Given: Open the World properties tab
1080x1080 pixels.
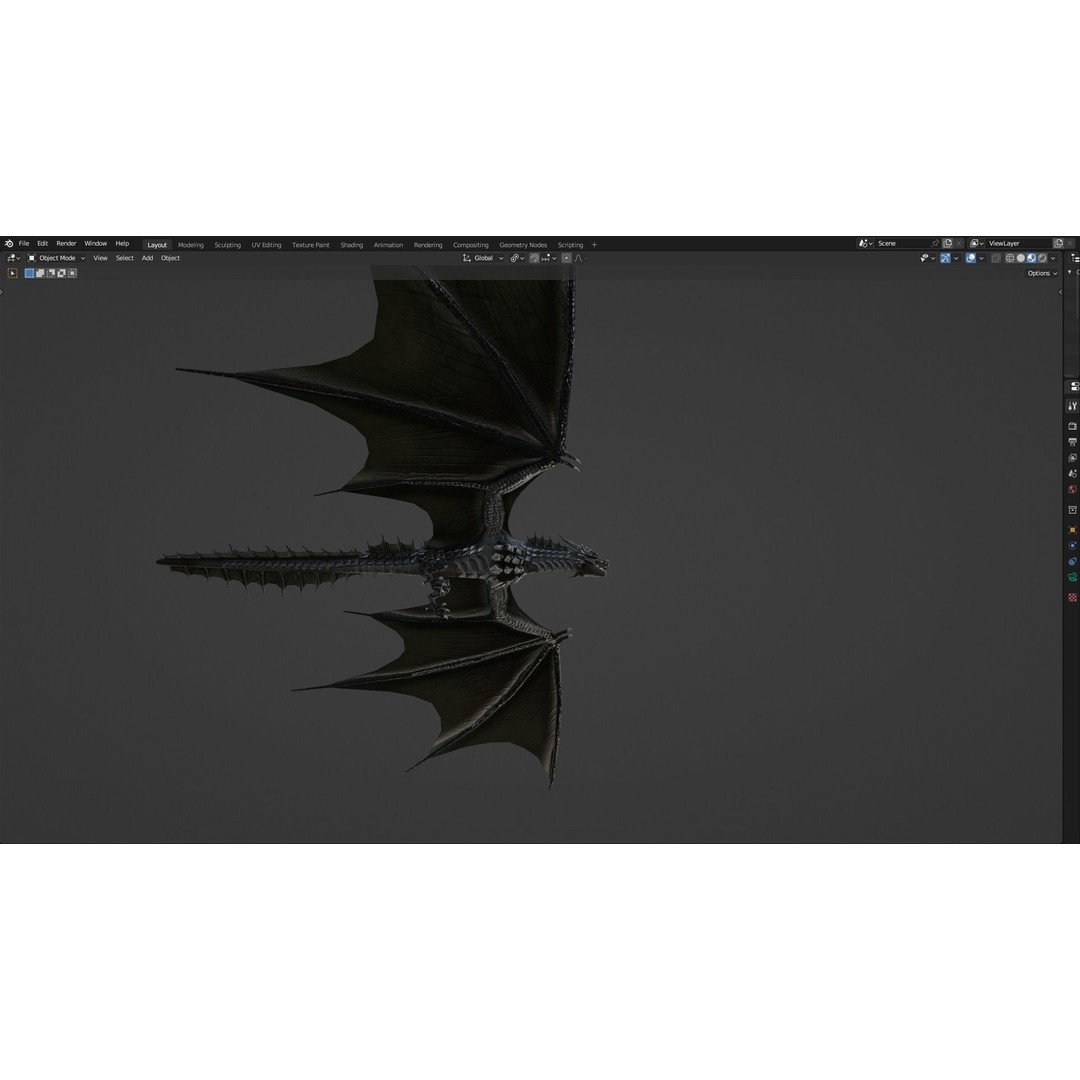Looking at the screenshot, I should tap(1072, 490).
